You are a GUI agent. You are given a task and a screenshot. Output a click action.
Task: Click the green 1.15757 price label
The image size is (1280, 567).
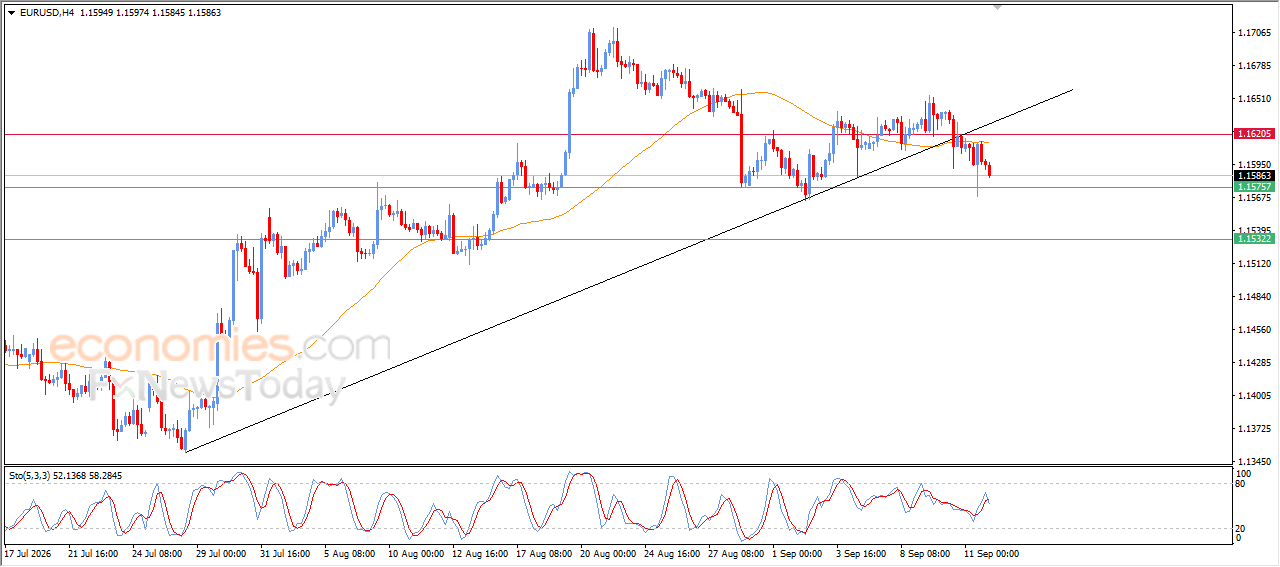[1254, 187]
